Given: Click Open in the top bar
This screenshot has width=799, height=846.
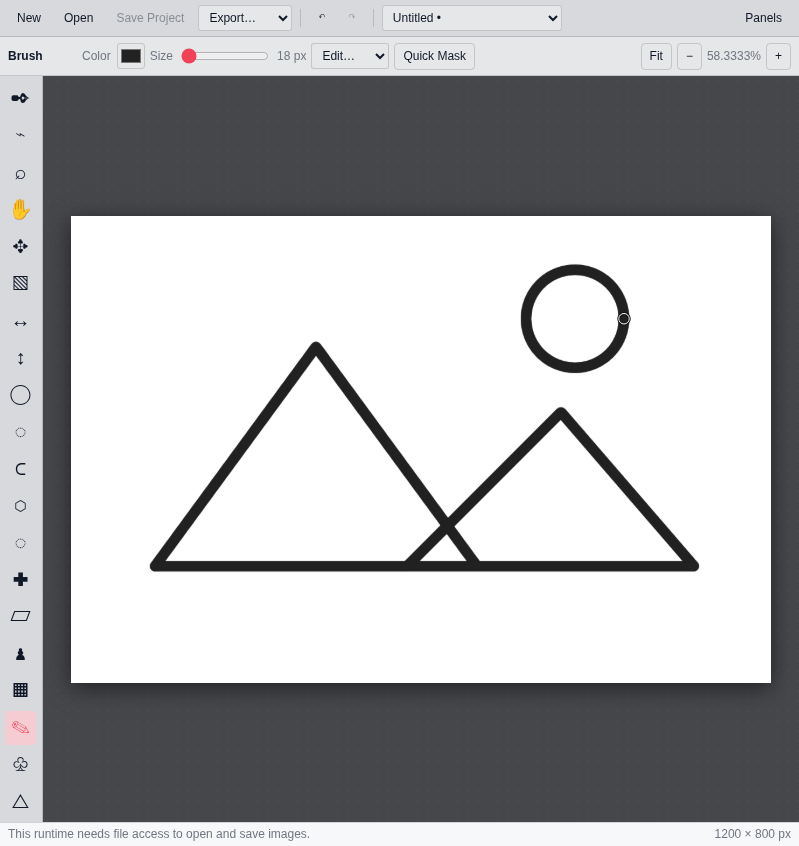Looking at the screenshot, I should pyautogui.click(x=78, y=18).
